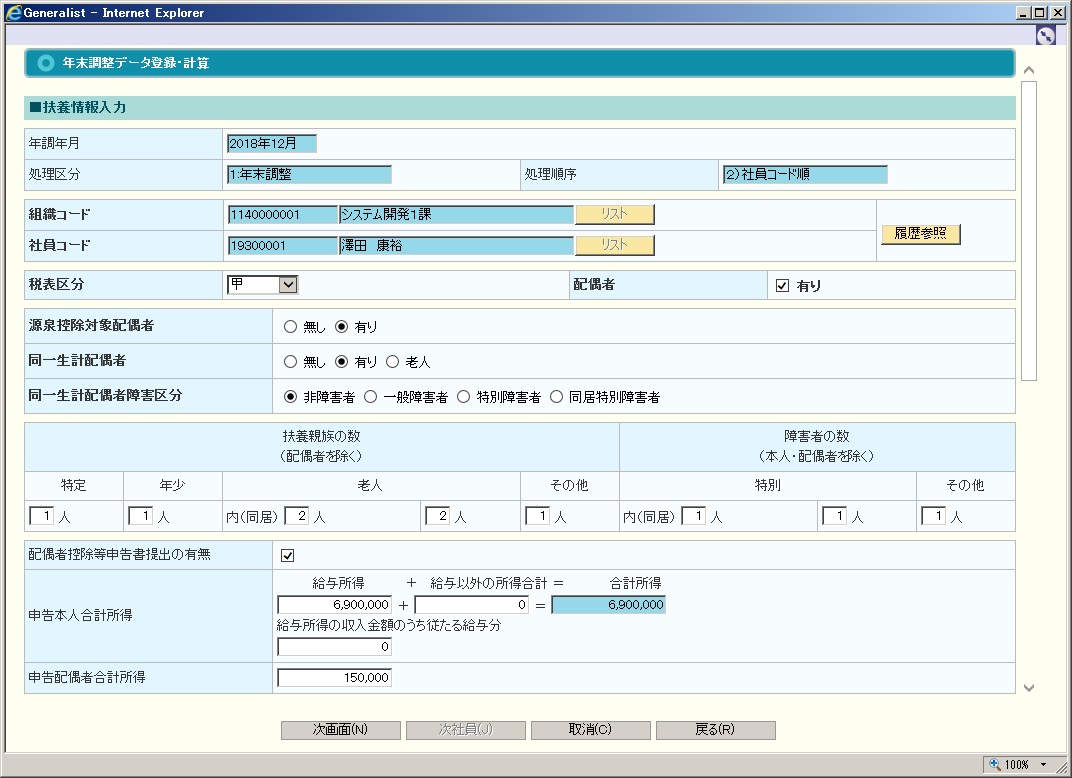Image resolution: width=1072 pixels, height=778 pixels.
Task: Click the 申告配偶者合計所得 input field
Action: coord(334,678)
